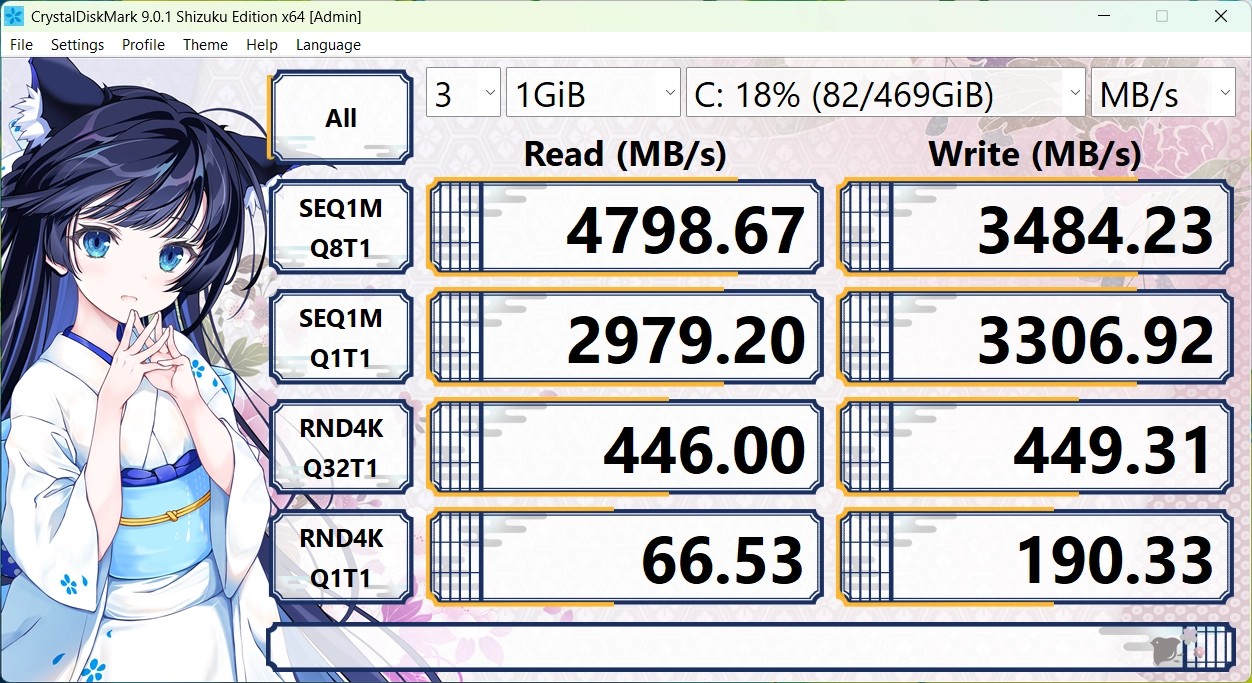Expand the 1GiB test size dropdown
This screenshot has height=683, width=1252.
(593, 94)
